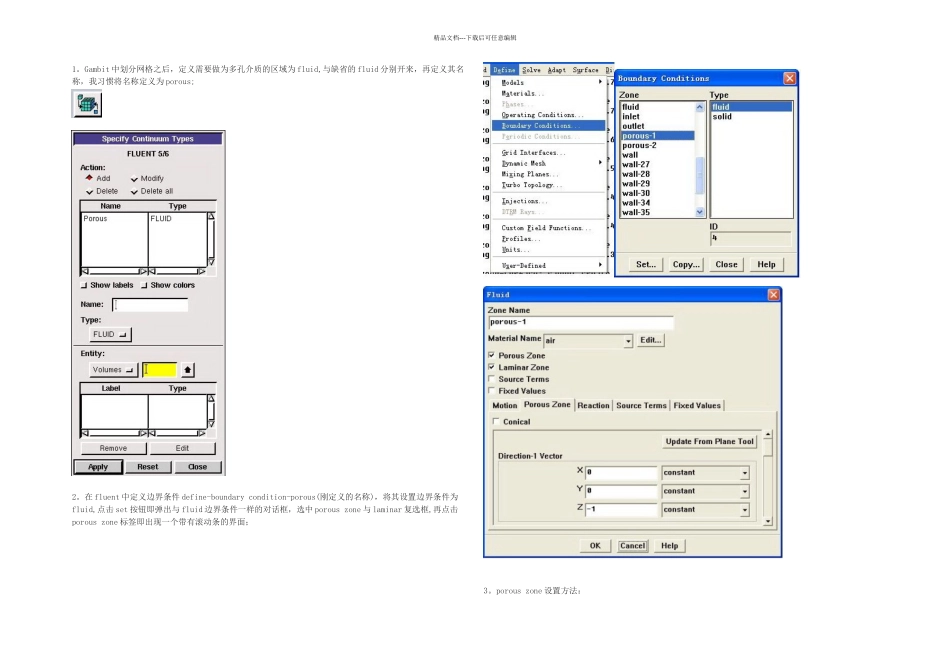This screenshot has width=950, height=672.
Task: Toggle the Conical checkbox
Action: point(496,421)
